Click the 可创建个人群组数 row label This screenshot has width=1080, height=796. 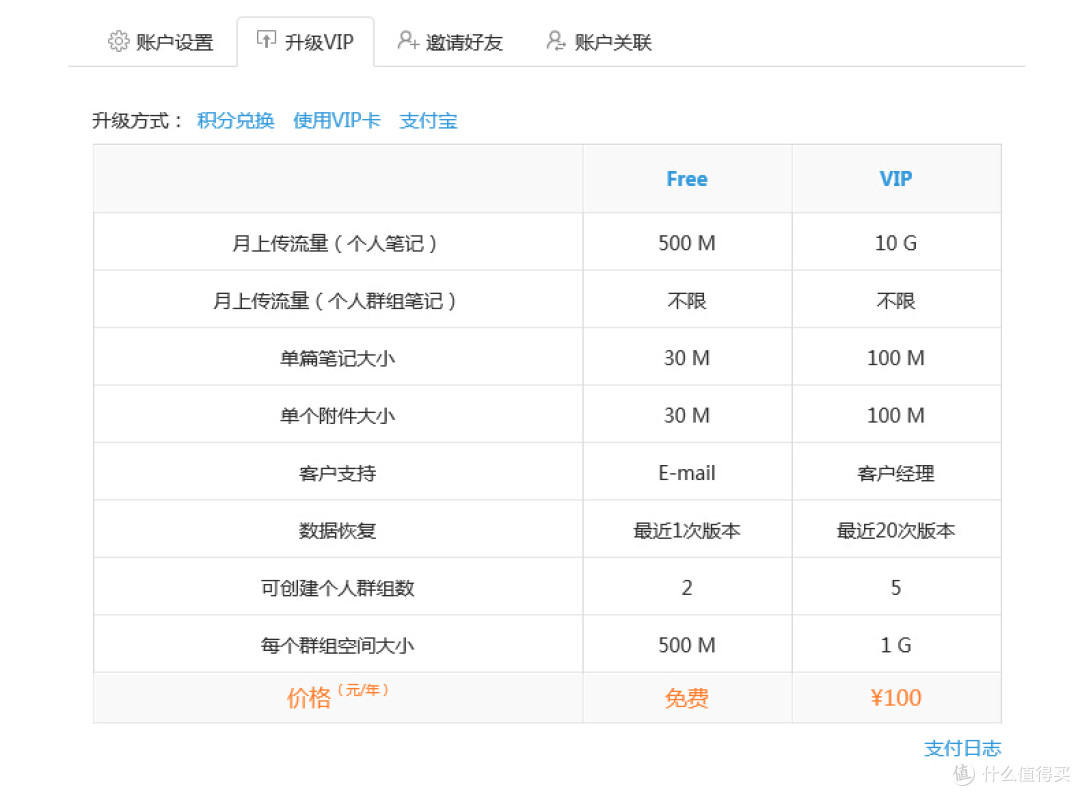(337, 588)
